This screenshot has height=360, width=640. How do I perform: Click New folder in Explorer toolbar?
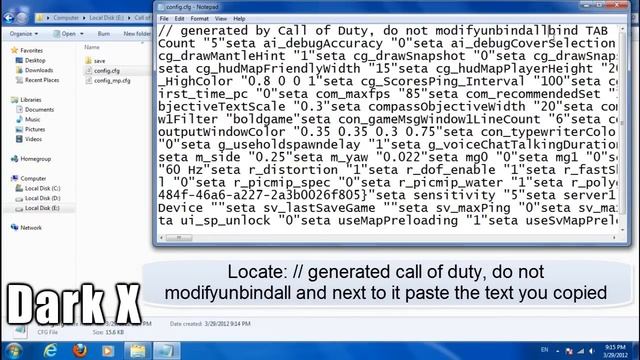(137, 33)
